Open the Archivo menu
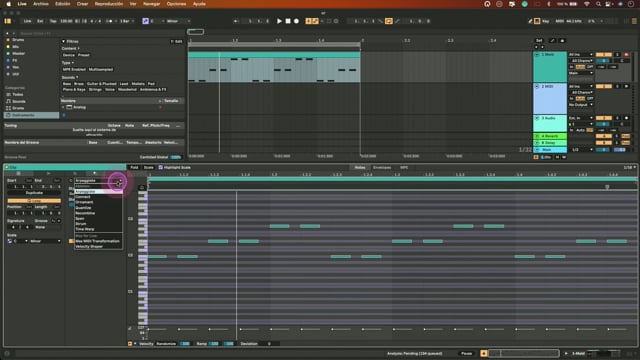Viewport: 640px width, 360px height. (x=41, y=4)
